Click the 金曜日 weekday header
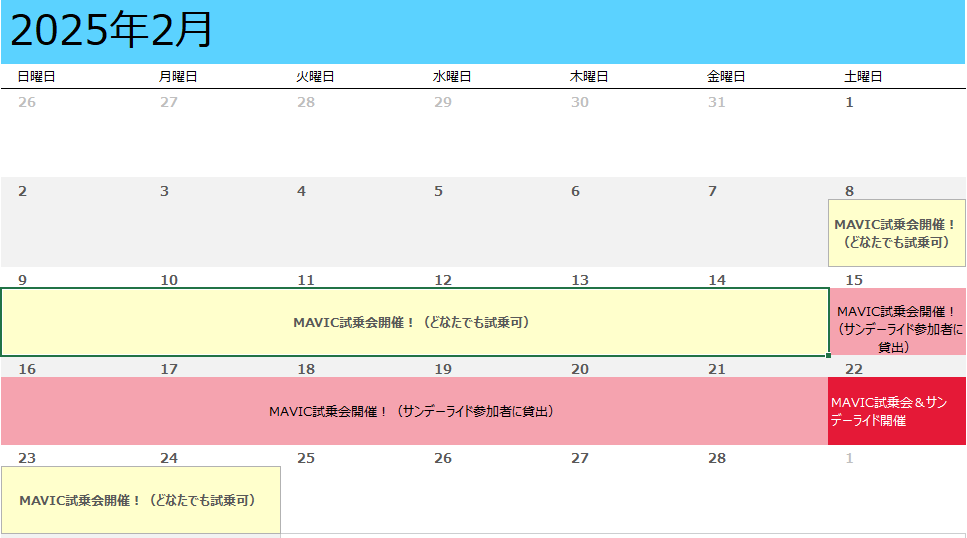This screenshot has width=967, height=538. (x=726, y=76)
